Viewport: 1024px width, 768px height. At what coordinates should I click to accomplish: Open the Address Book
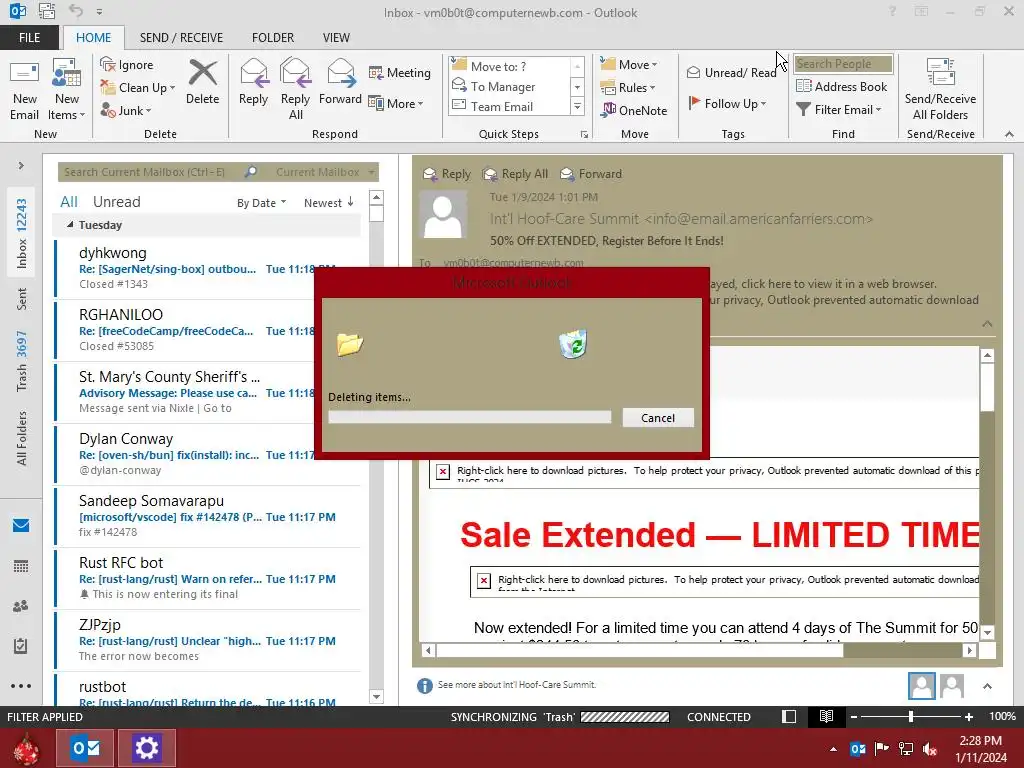coord(841,86)
